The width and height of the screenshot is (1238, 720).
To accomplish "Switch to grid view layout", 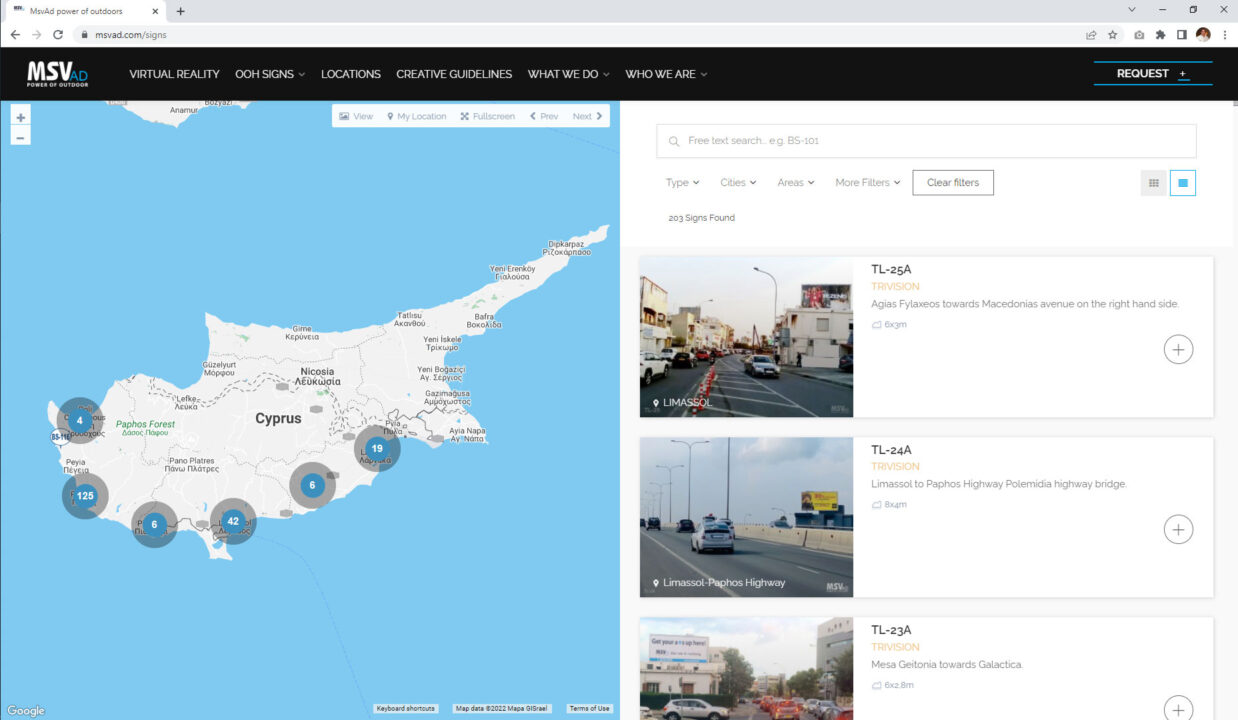I will click(x=1154, y=183).
